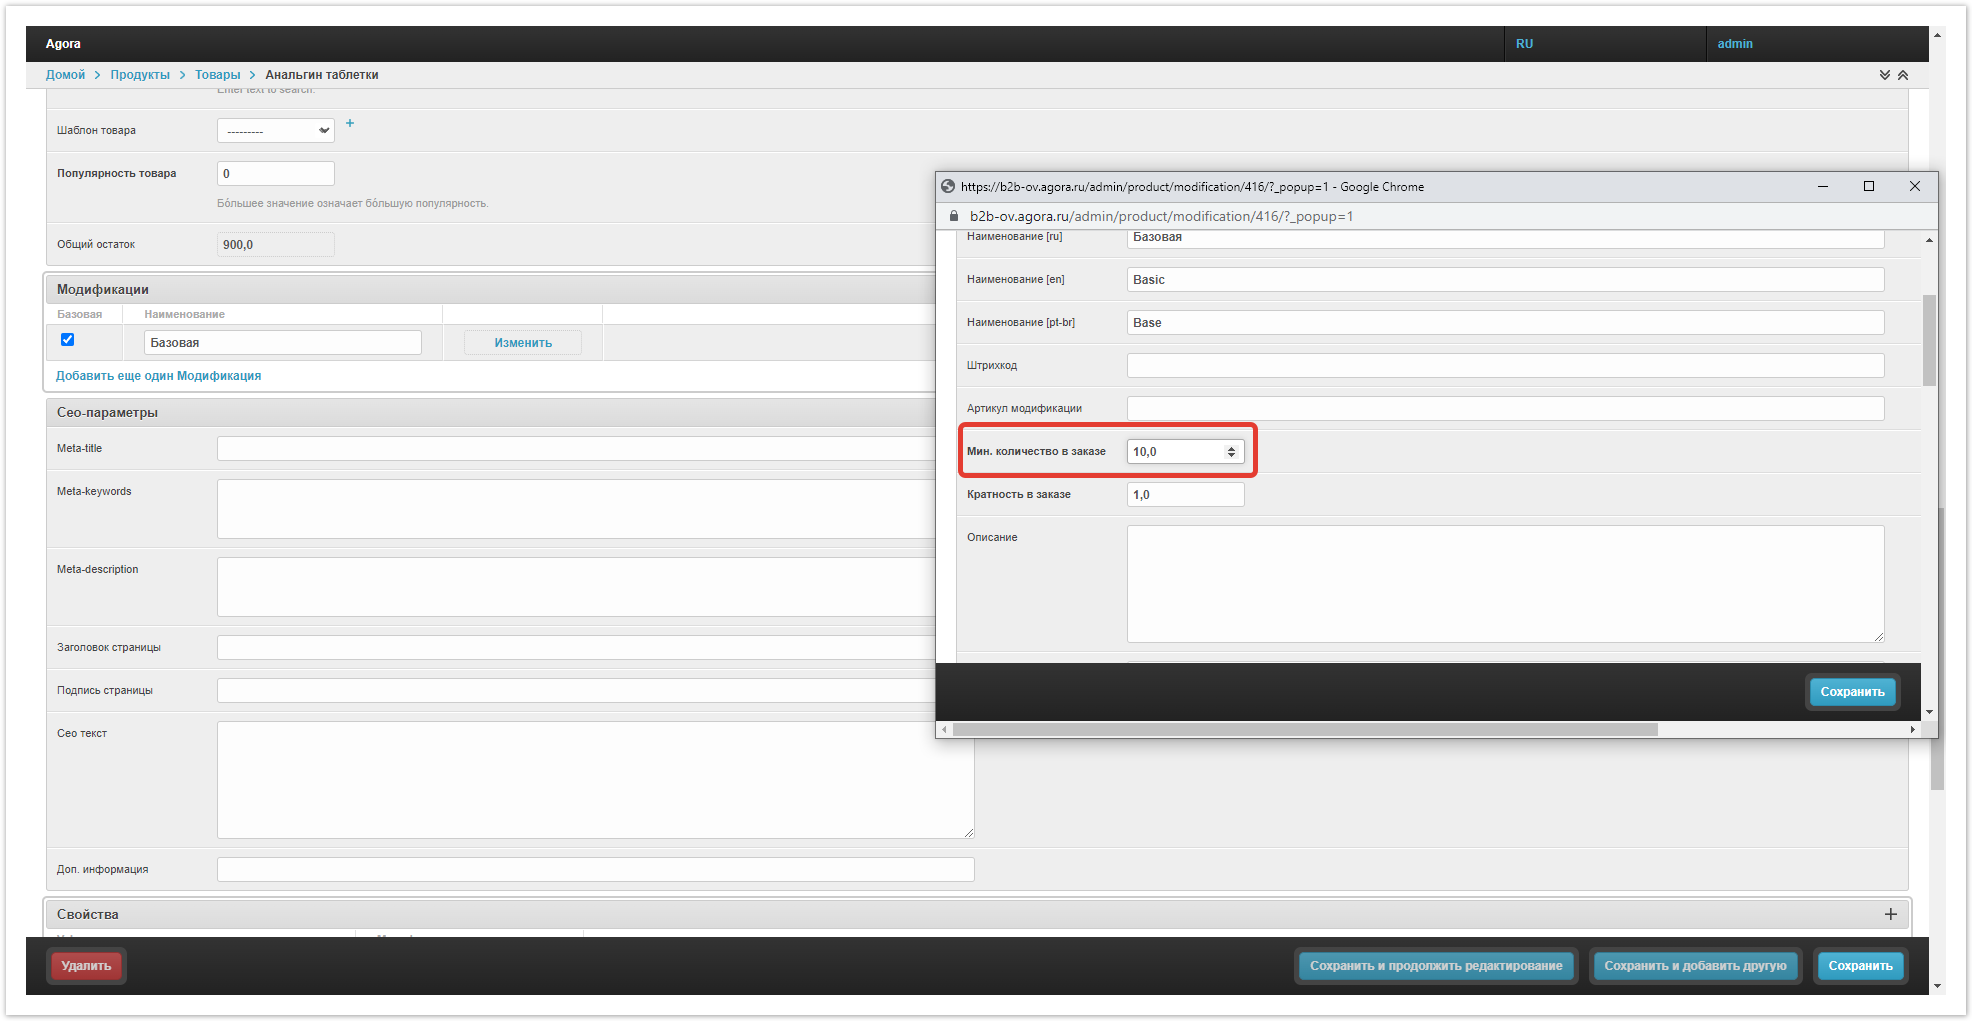Go to Товары in breadcrumb

[x=217, y=75]
